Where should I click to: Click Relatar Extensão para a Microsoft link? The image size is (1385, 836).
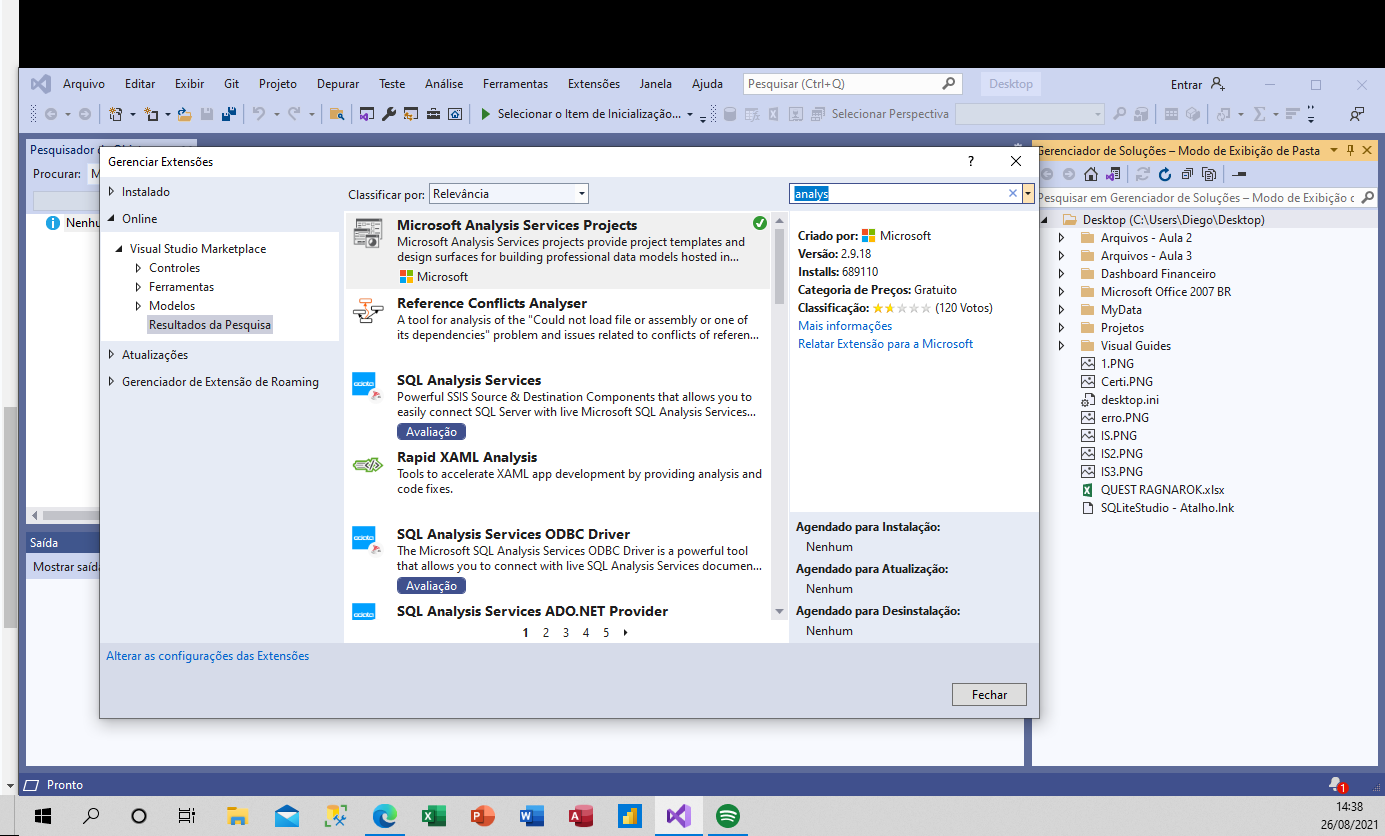click(x=885, y=344)
